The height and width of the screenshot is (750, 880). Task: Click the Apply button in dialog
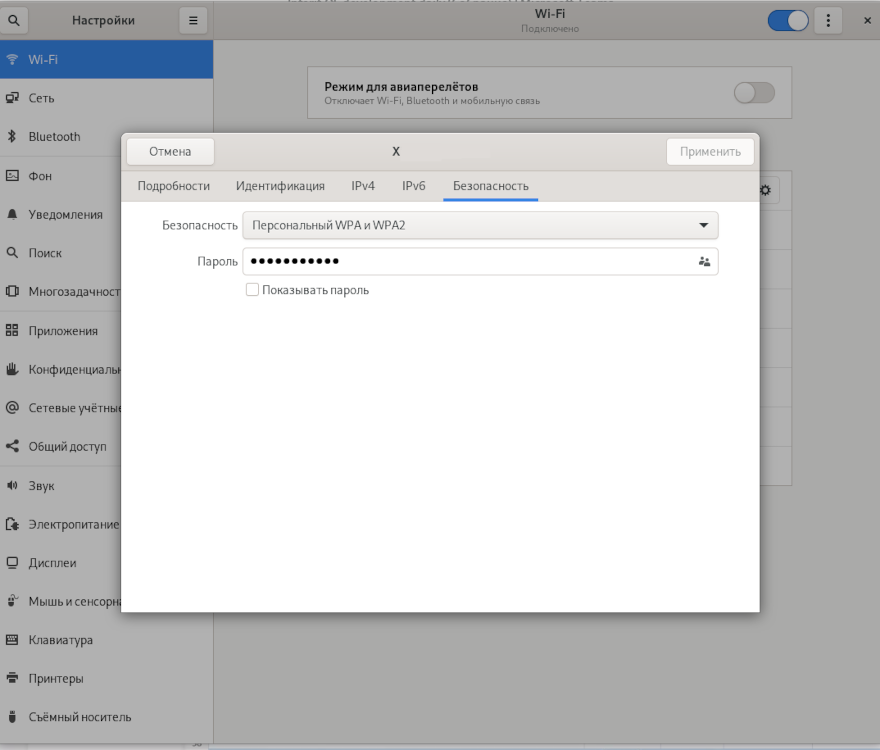[x=710, y=152]
